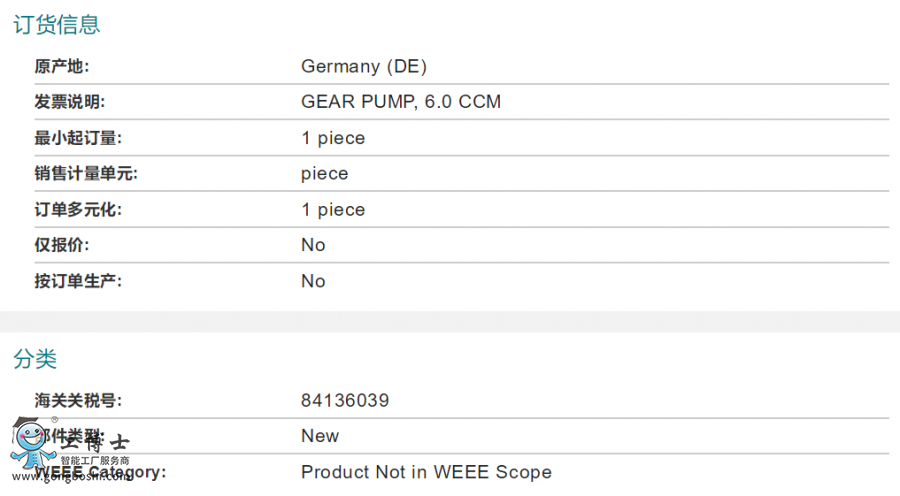Click the Gongboshi mascot logo icon

[x=33, y=444]
